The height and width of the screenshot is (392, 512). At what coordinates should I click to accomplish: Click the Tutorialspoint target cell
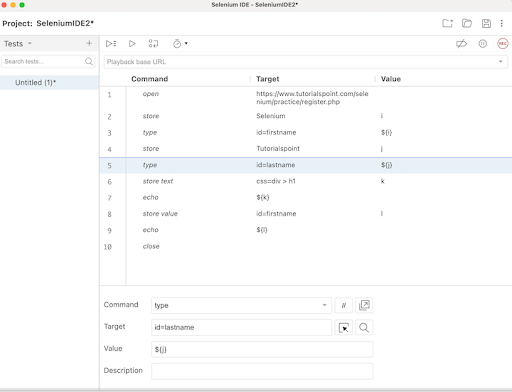278,149
